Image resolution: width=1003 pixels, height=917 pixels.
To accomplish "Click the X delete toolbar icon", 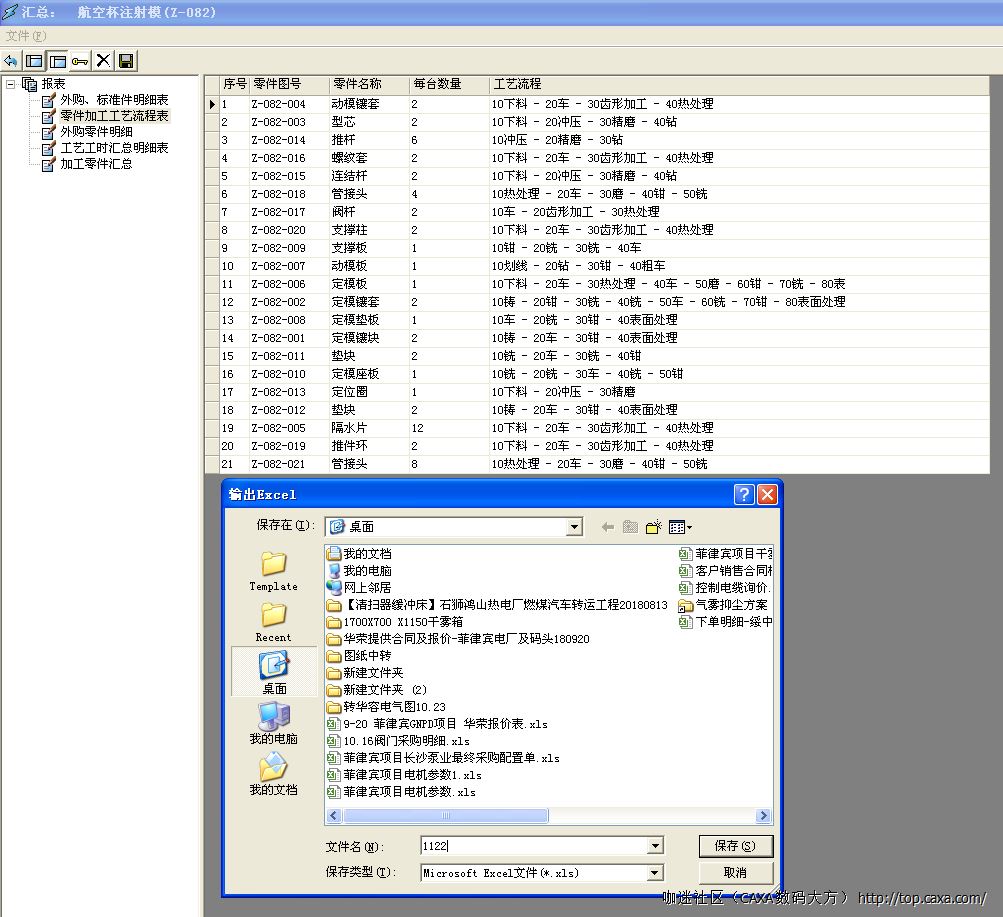I will tap(103, 61).
